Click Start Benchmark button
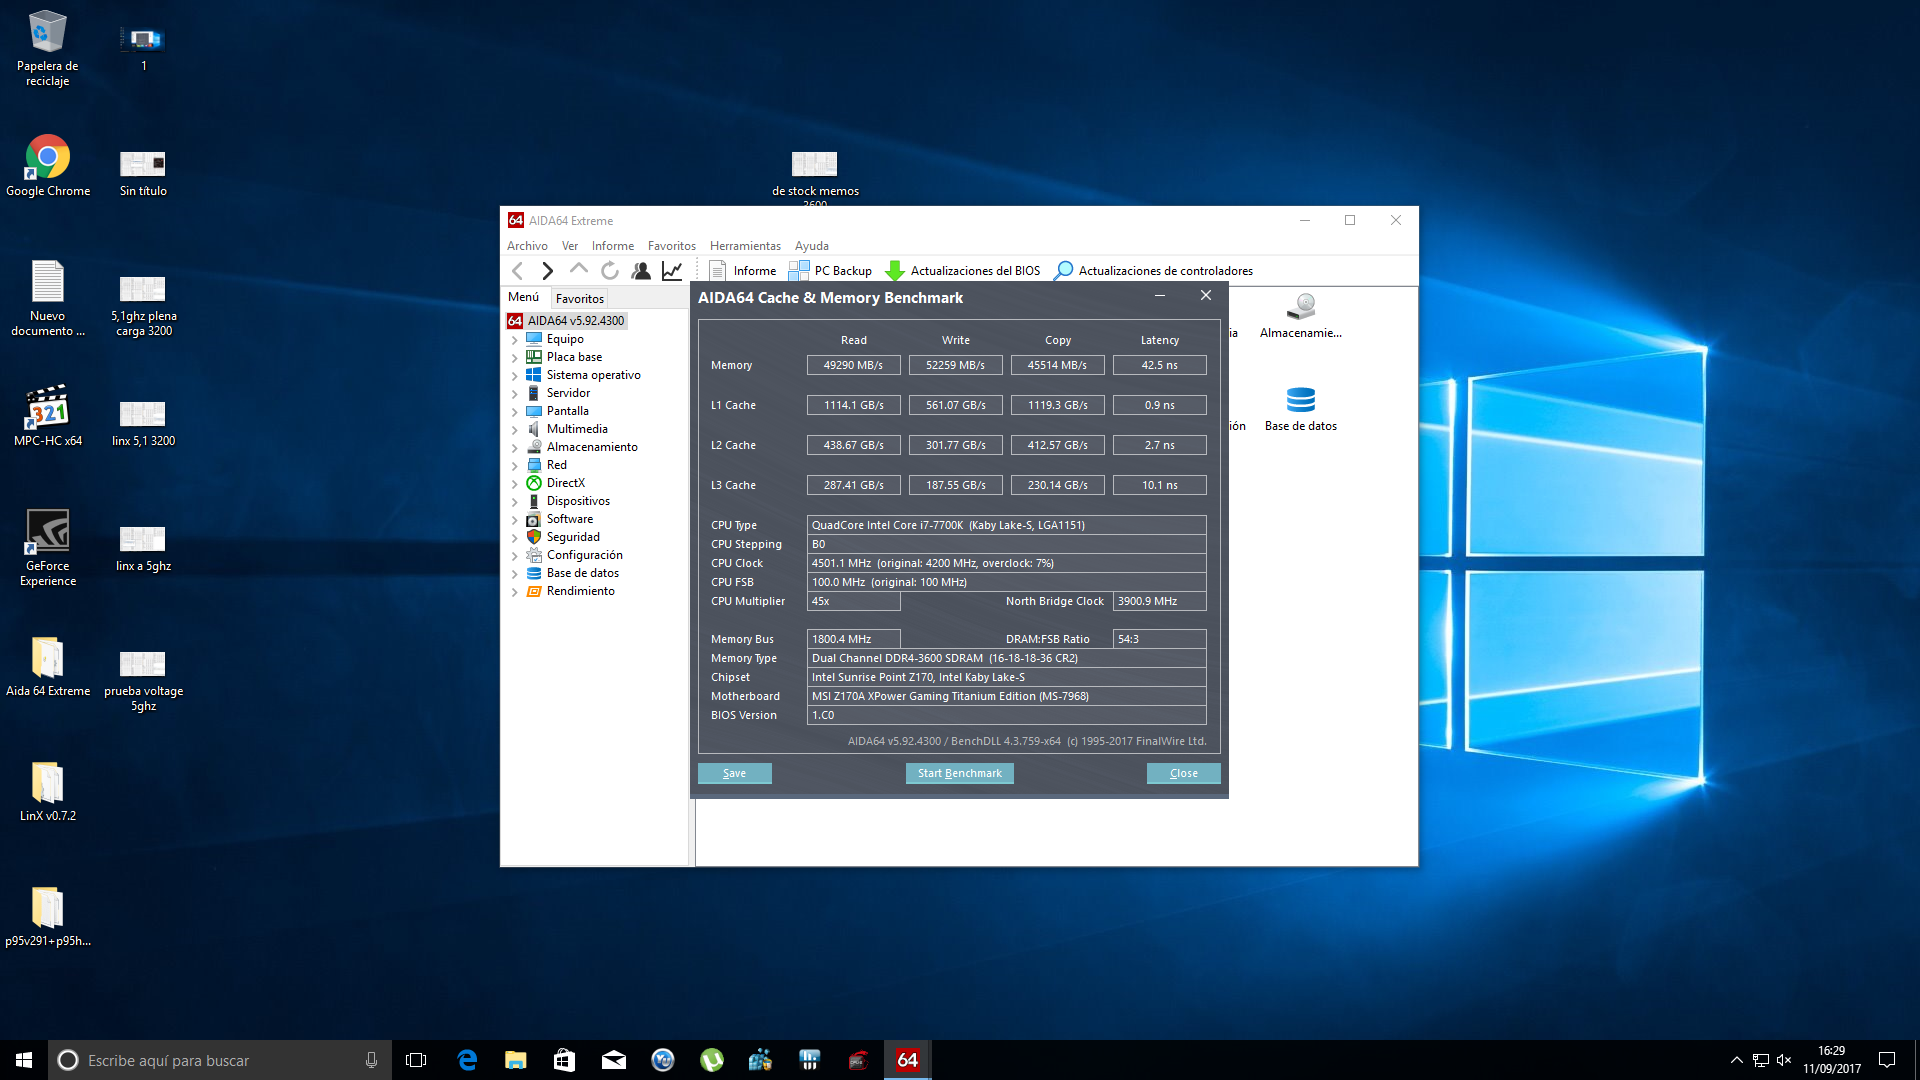 pos(960,773)
